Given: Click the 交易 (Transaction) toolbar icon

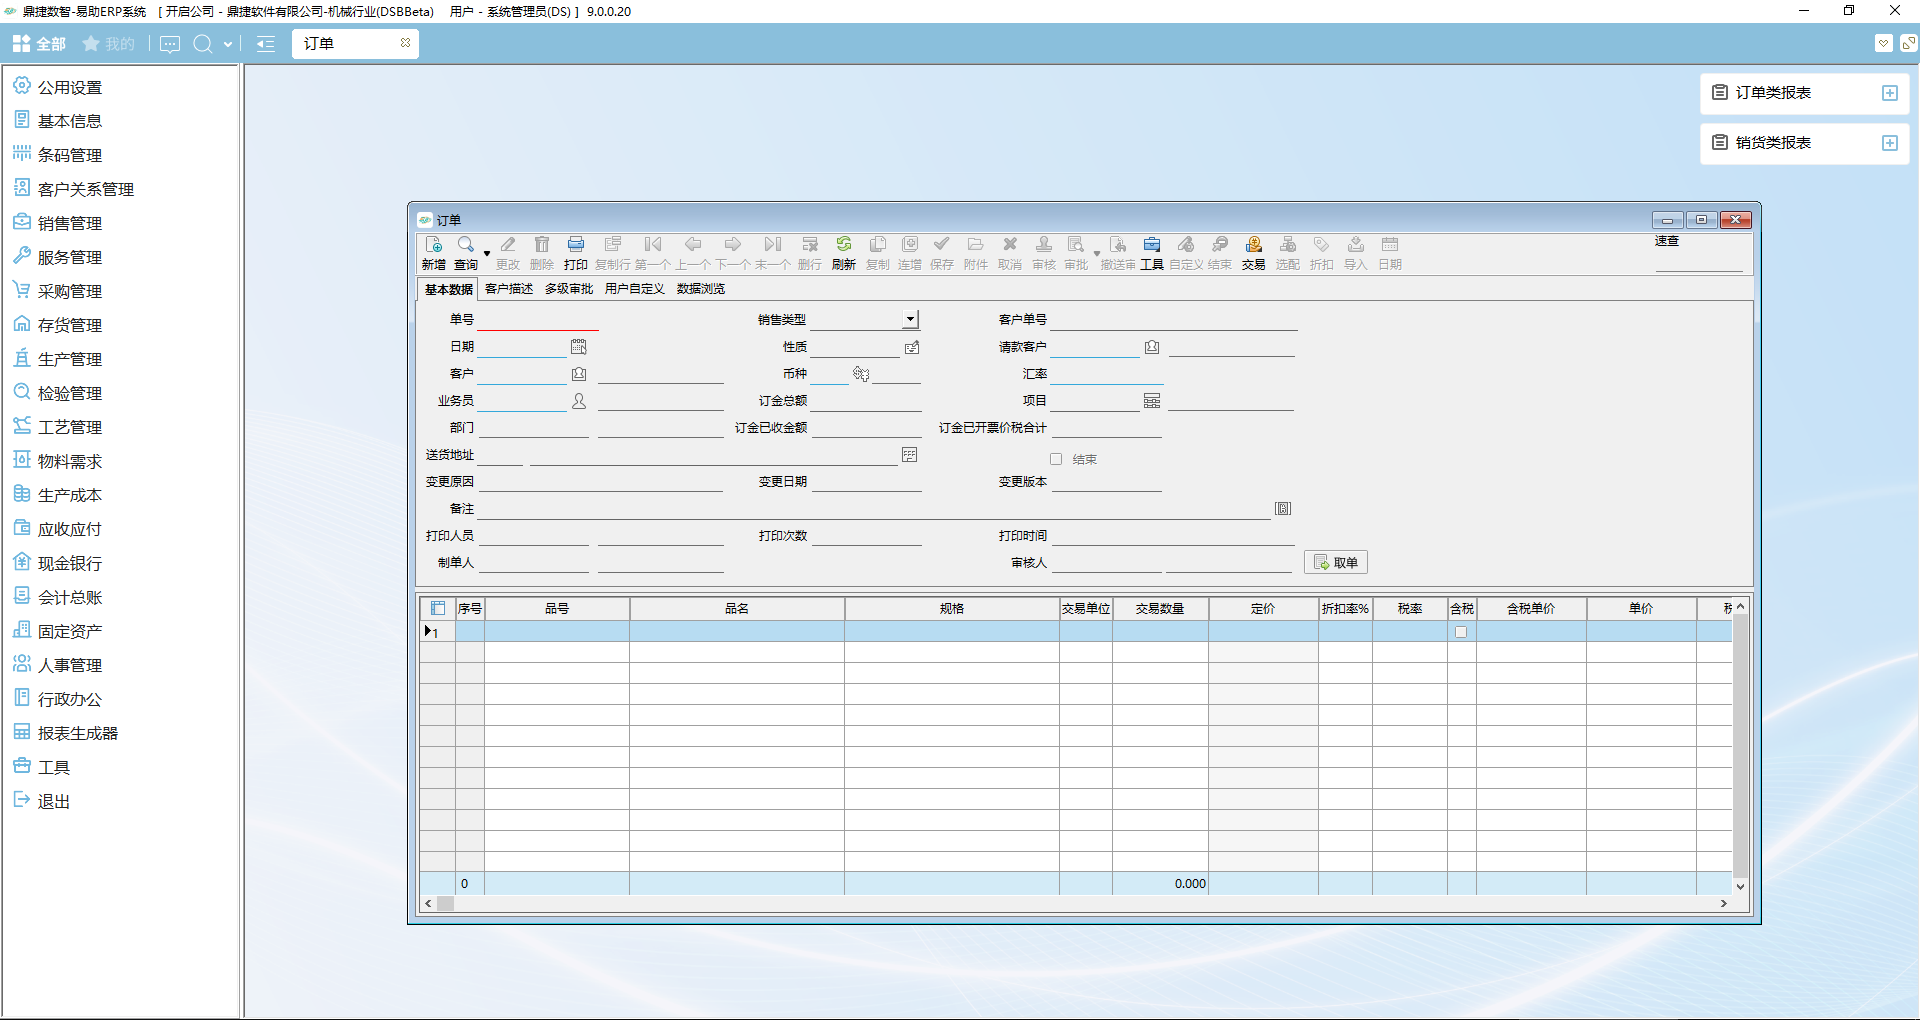Looking at the screenshot, I should point(1253,245).
